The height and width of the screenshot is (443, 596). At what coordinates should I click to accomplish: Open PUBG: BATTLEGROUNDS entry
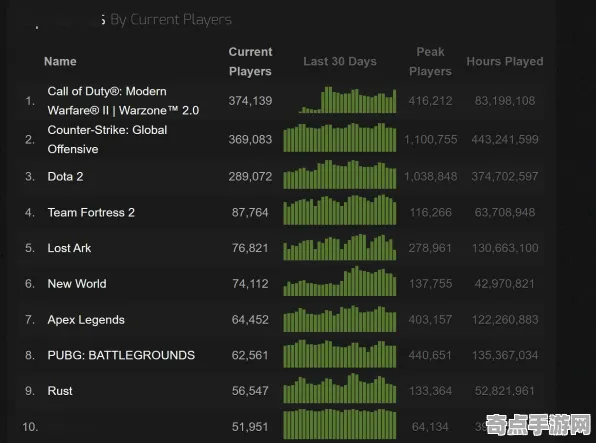click(x=121, y=355)
